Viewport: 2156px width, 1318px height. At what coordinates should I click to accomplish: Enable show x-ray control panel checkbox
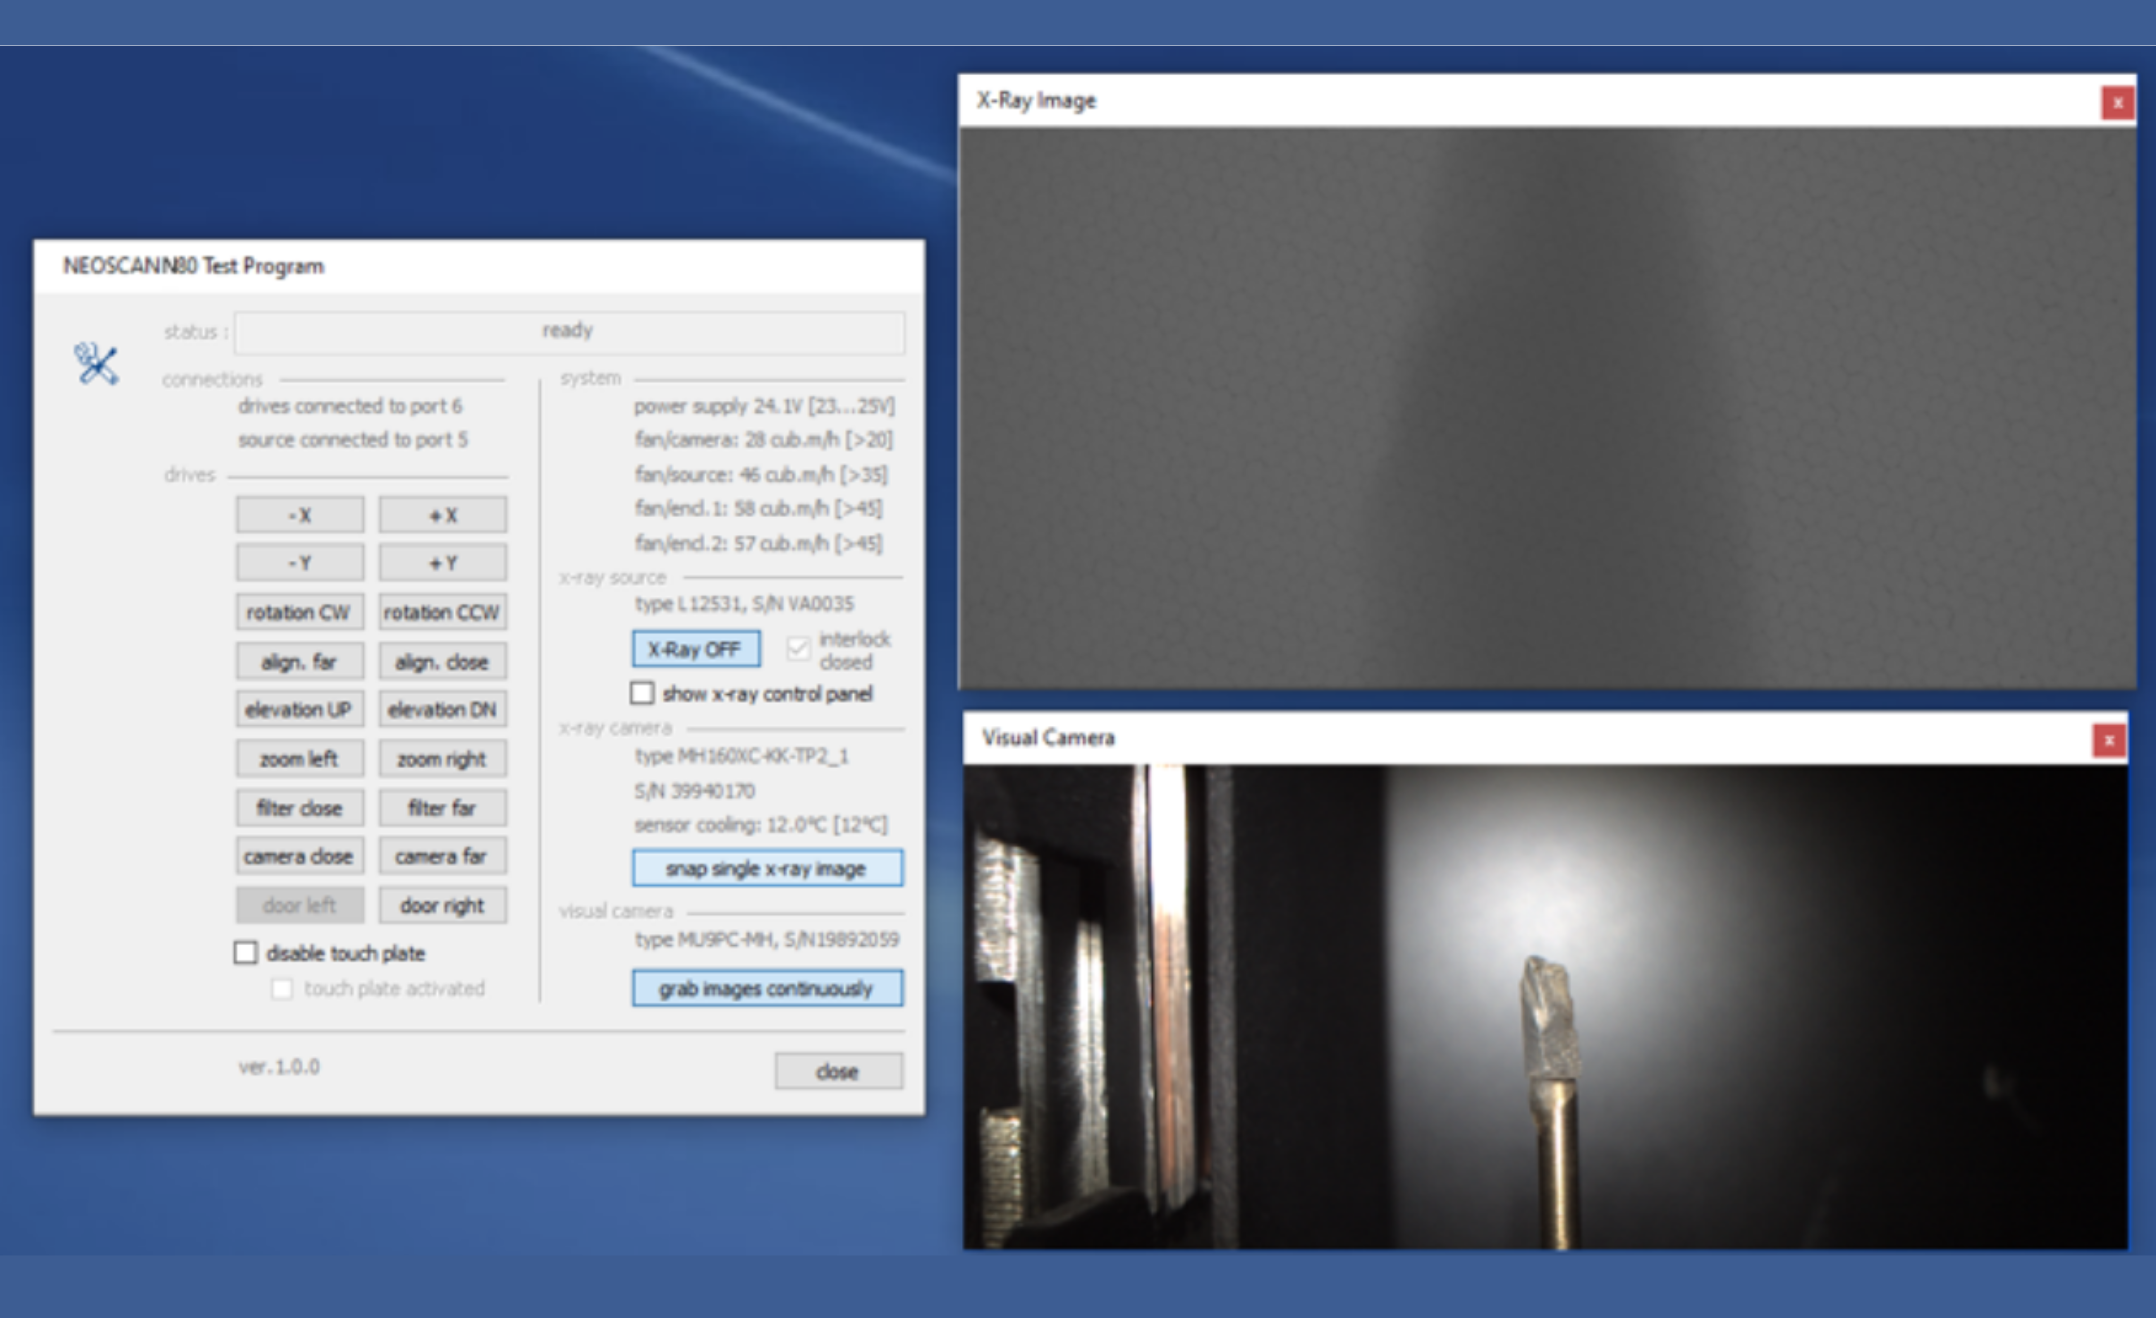(x=643, y=693)
